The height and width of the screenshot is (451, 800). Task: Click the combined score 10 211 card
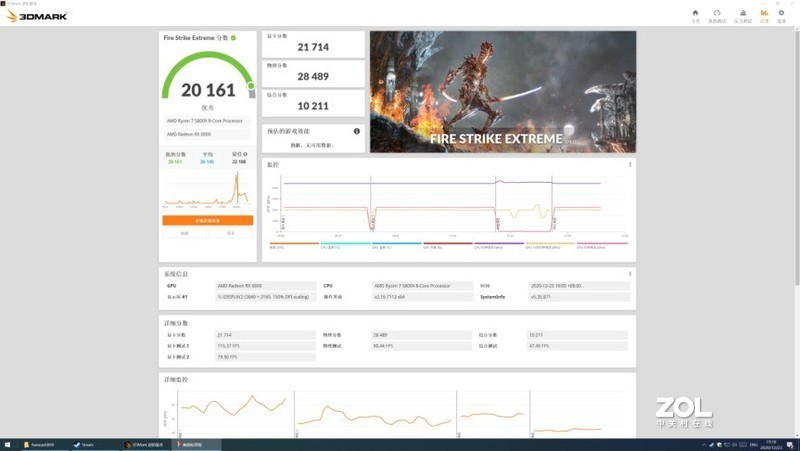point(313,103)
